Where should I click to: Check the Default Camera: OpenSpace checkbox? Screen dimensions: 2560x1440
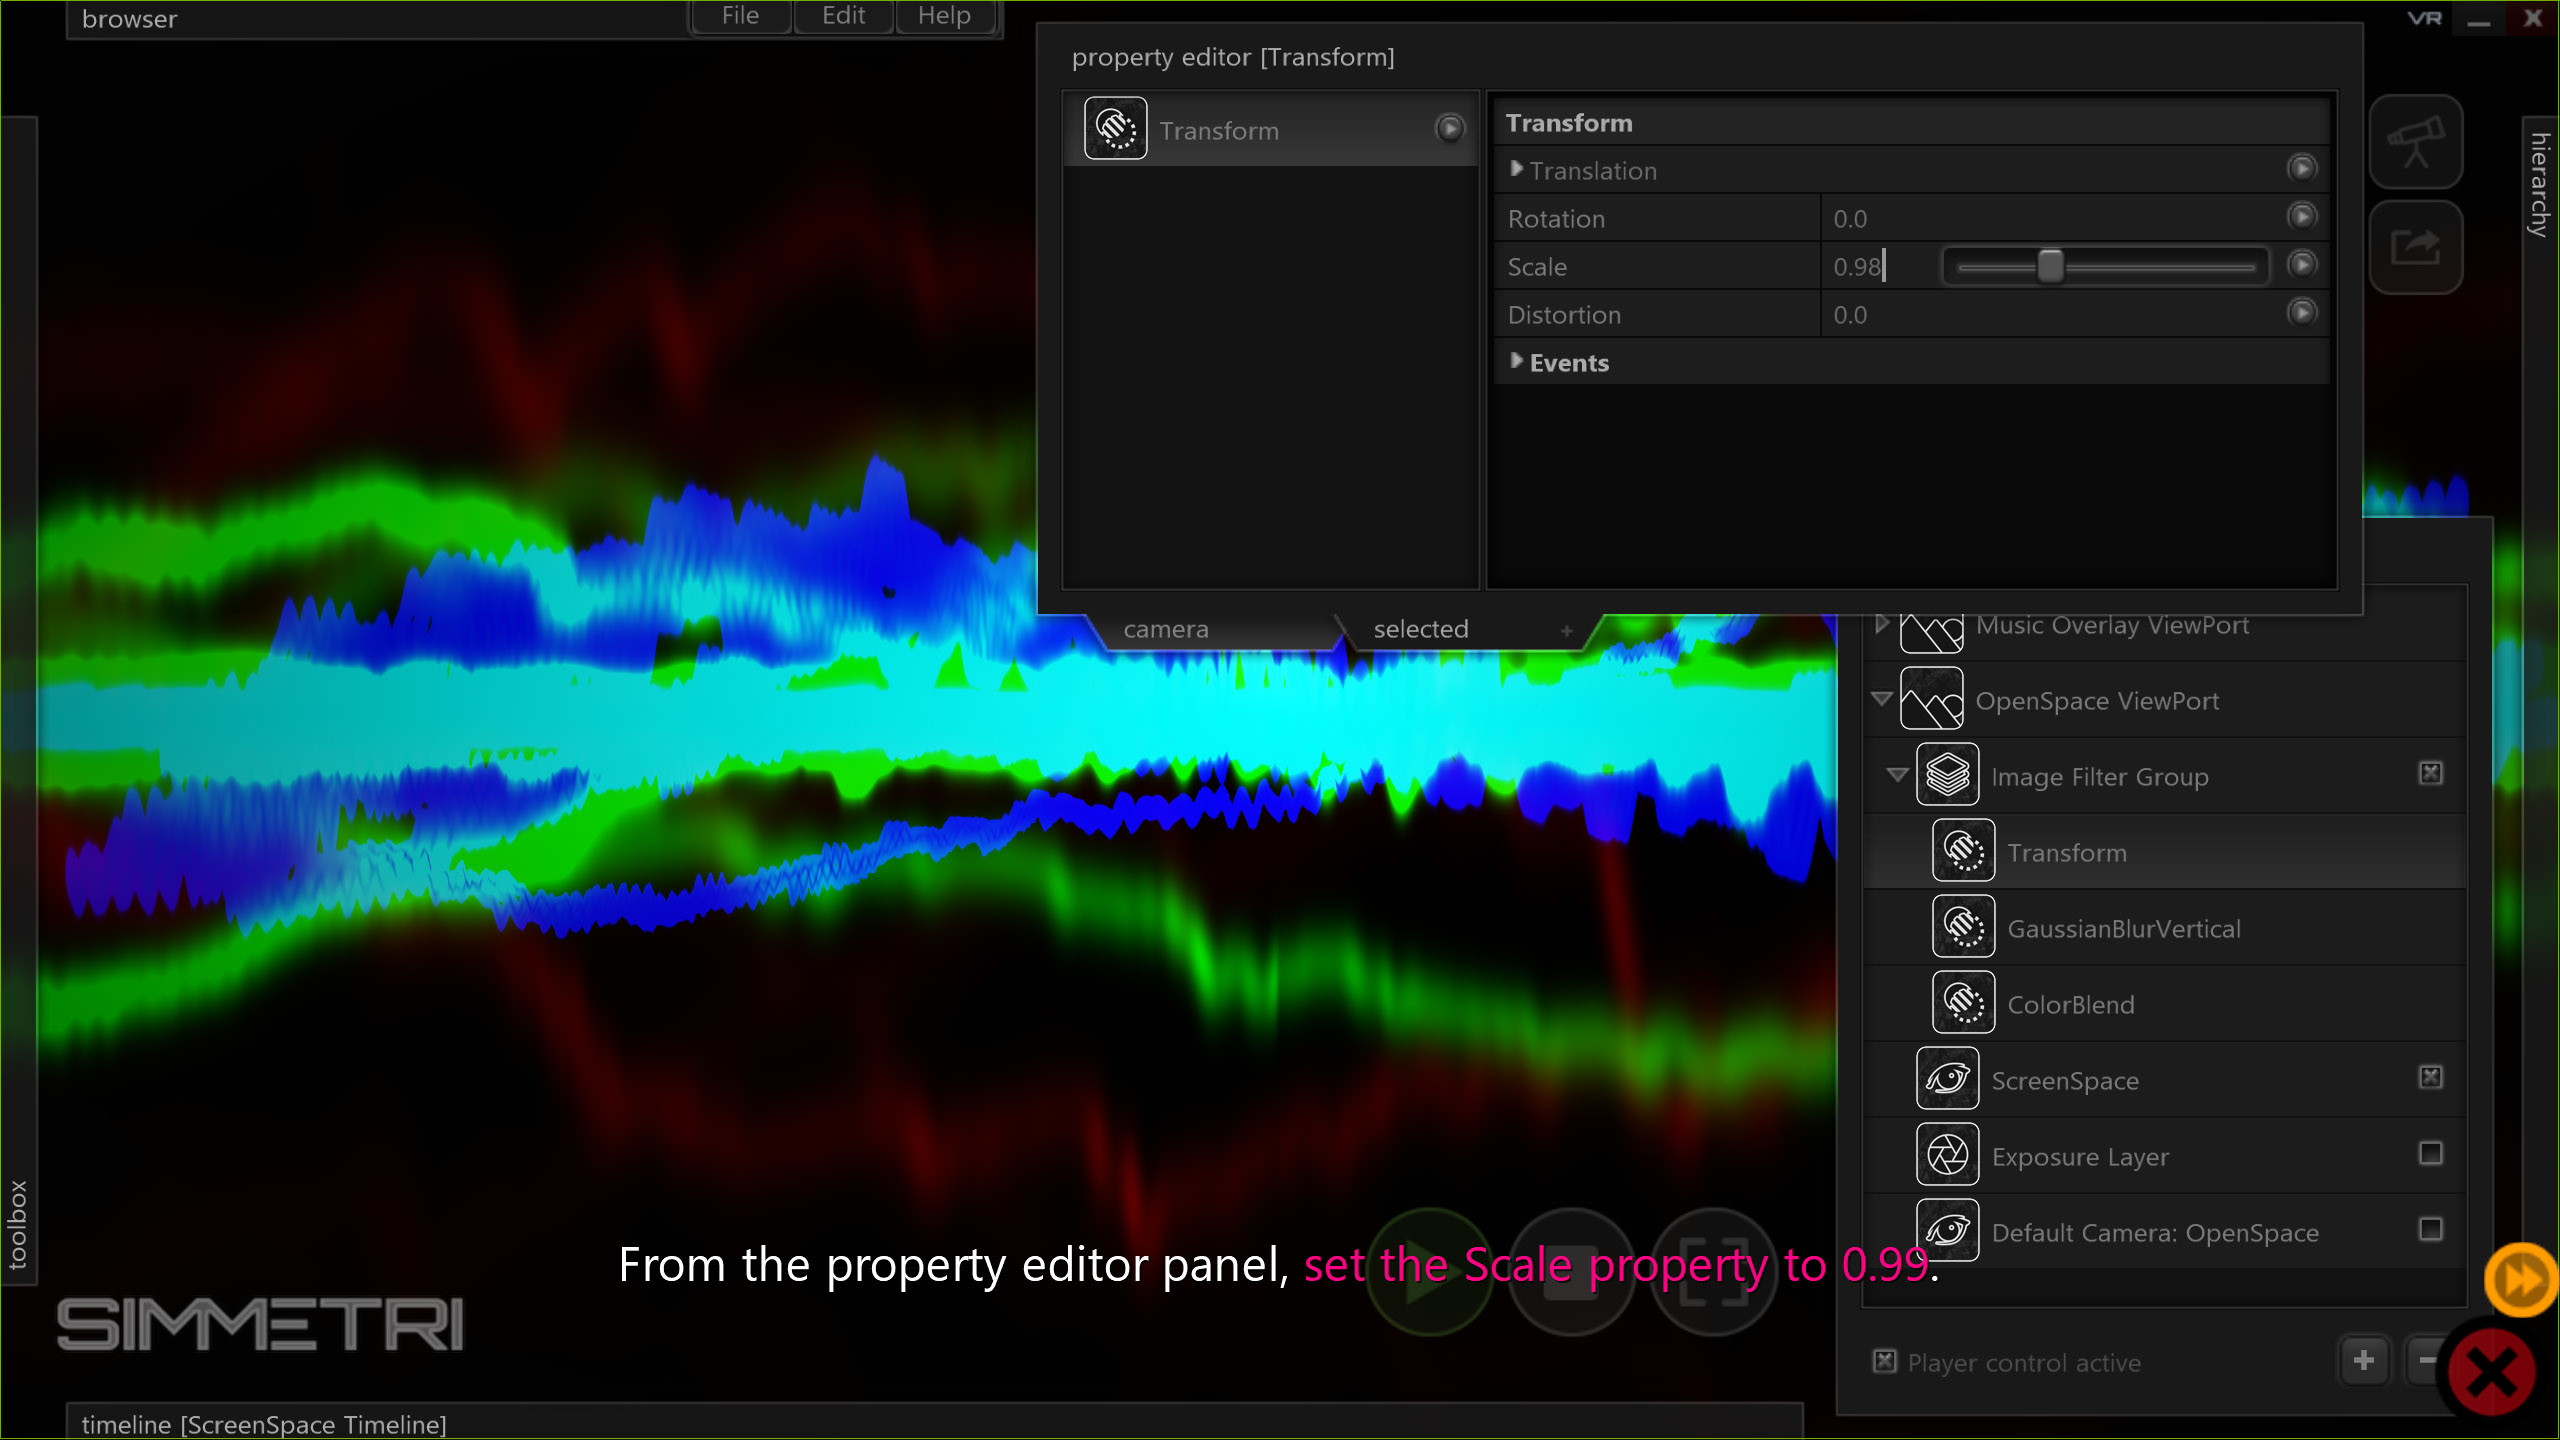click(x=2432, y=1230)
